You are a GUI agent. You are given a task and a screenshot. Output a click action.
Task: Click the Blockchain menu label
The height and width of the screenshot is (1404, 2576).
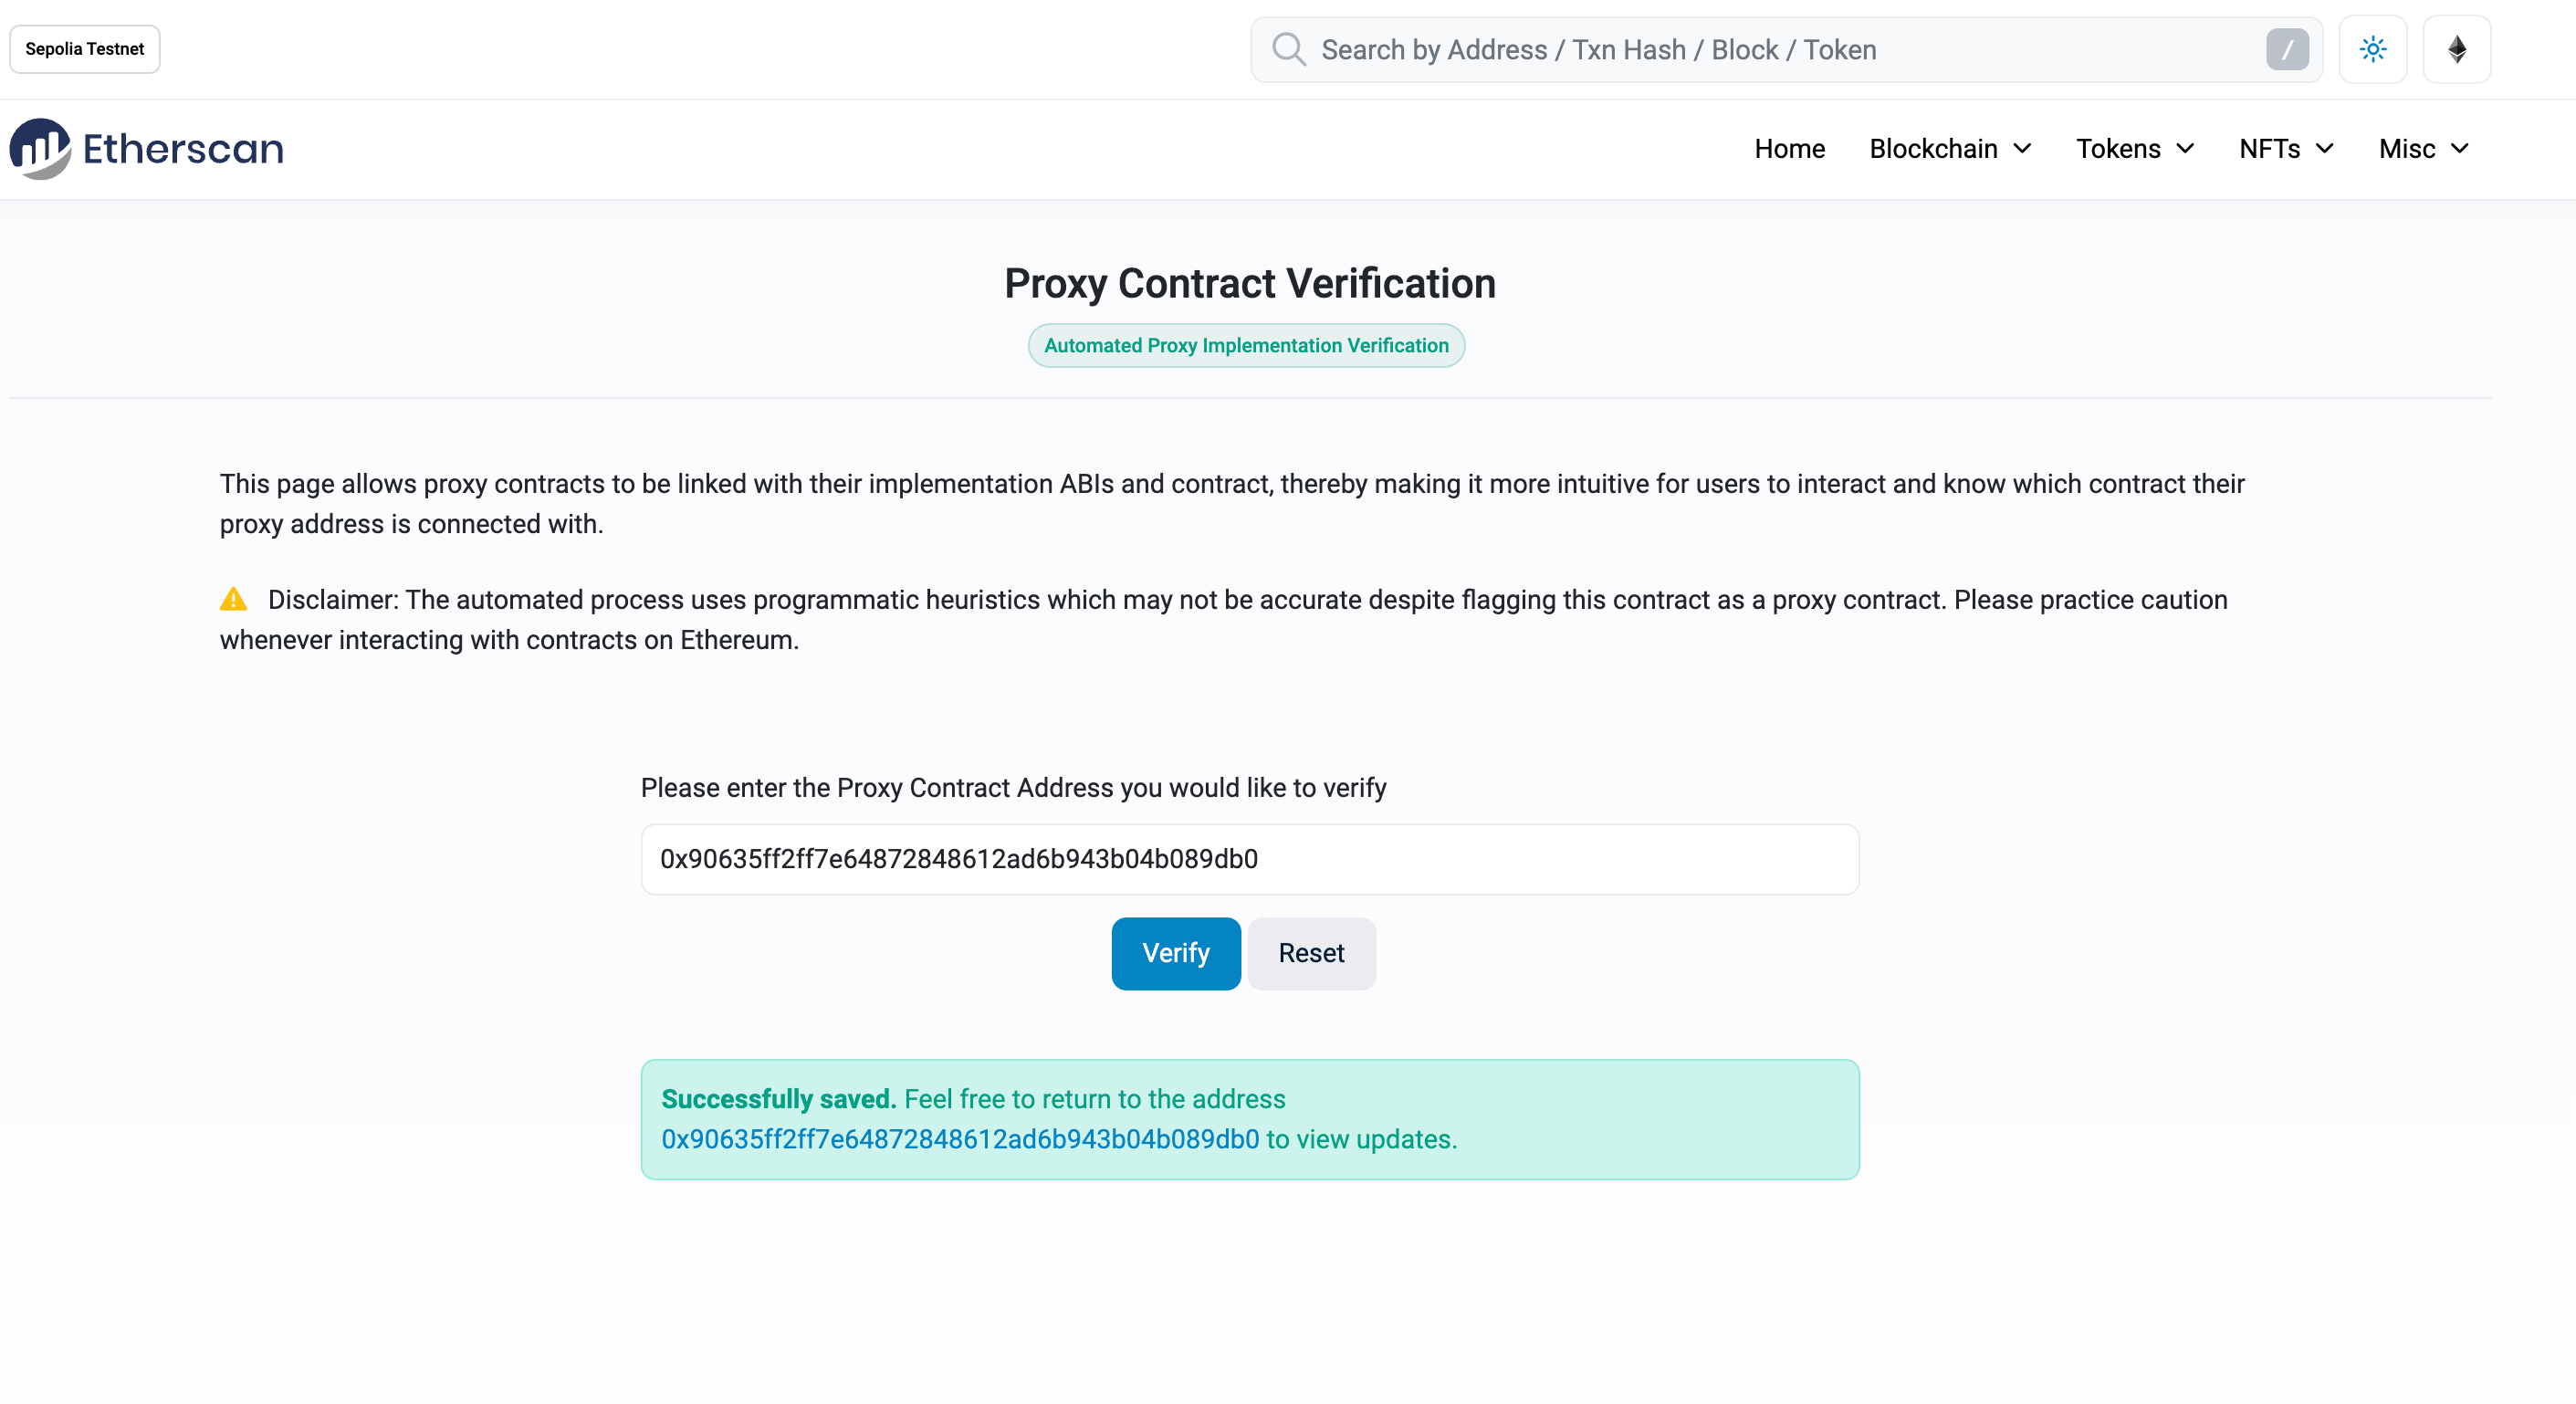tap(1932, 149)
